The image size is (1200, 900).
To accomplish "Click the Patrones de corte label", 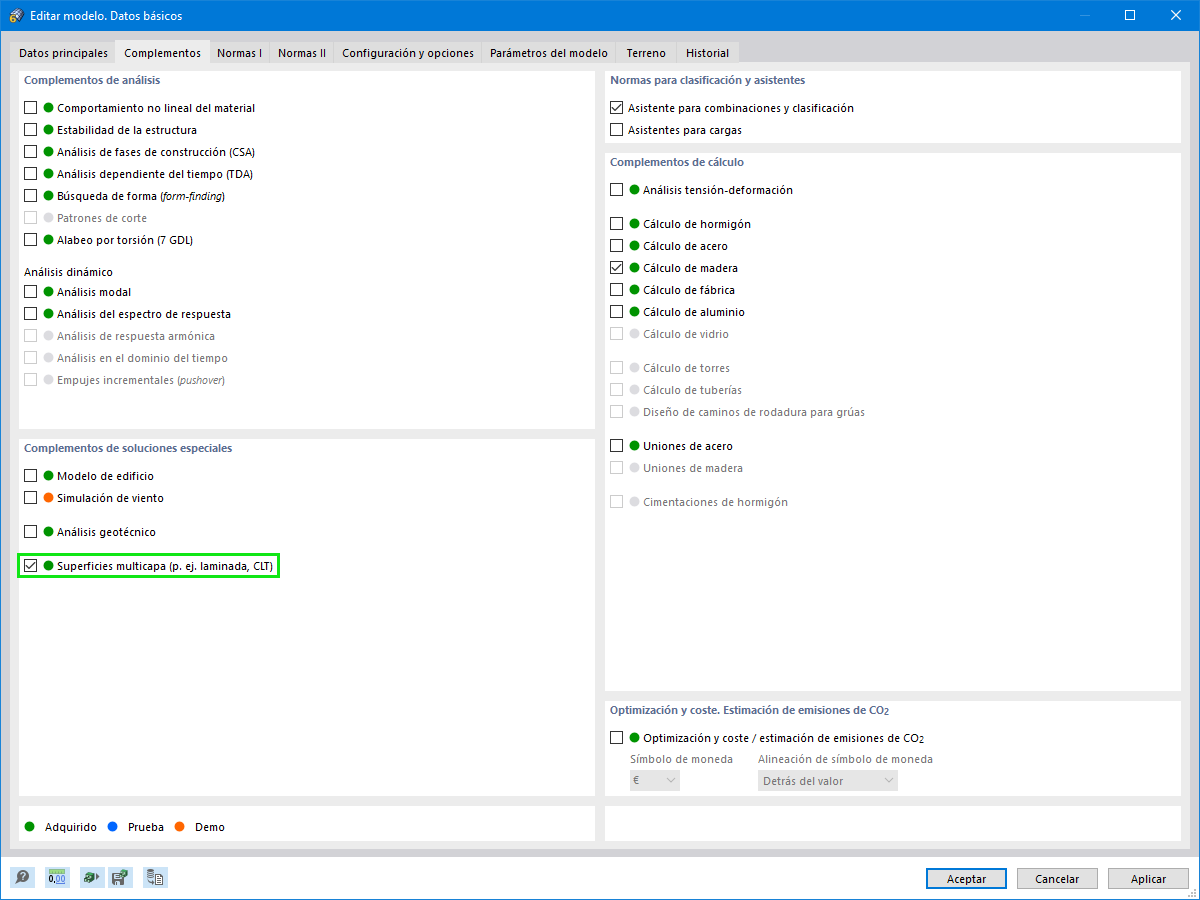I will (102, 218).
